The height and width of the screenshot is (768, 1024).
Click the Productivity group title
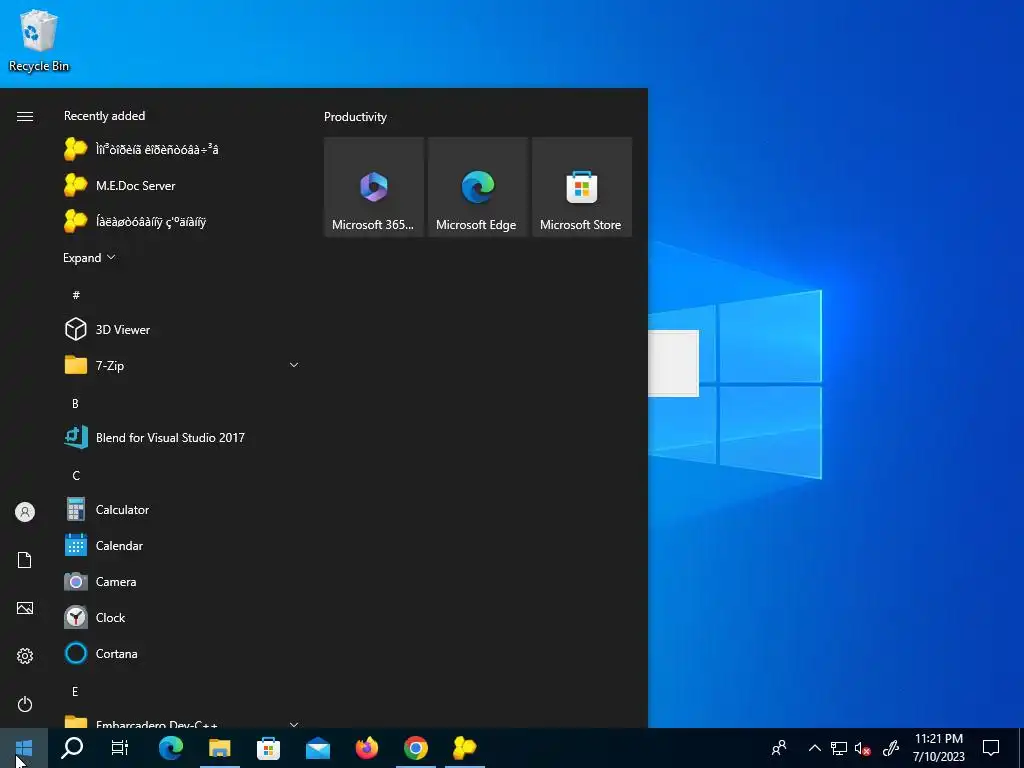[355, 117]
